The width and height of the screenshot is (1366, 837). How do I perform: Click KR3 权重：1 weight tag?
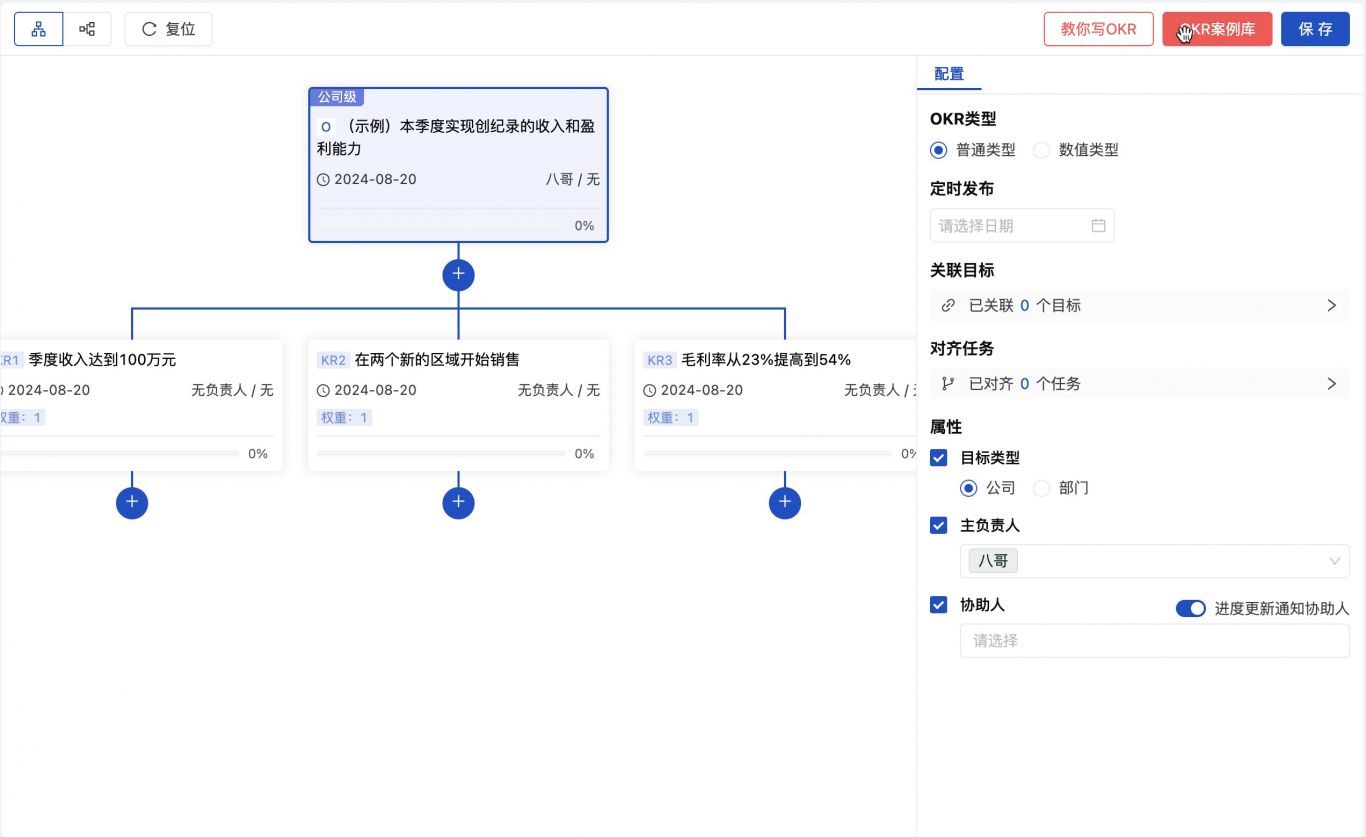(671, 418)
